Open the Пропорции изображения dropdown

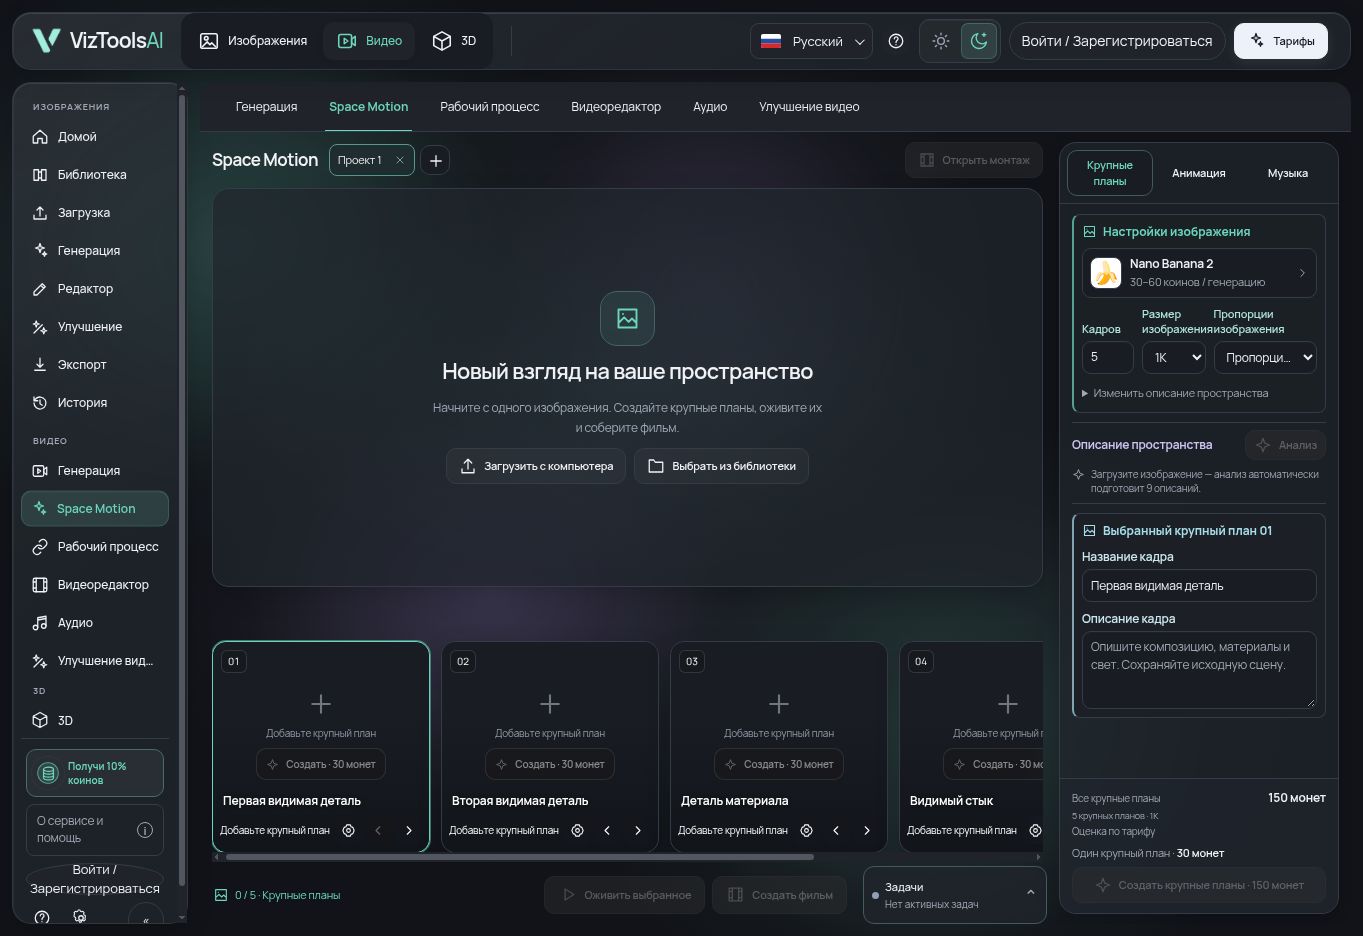coord(1265,357)
